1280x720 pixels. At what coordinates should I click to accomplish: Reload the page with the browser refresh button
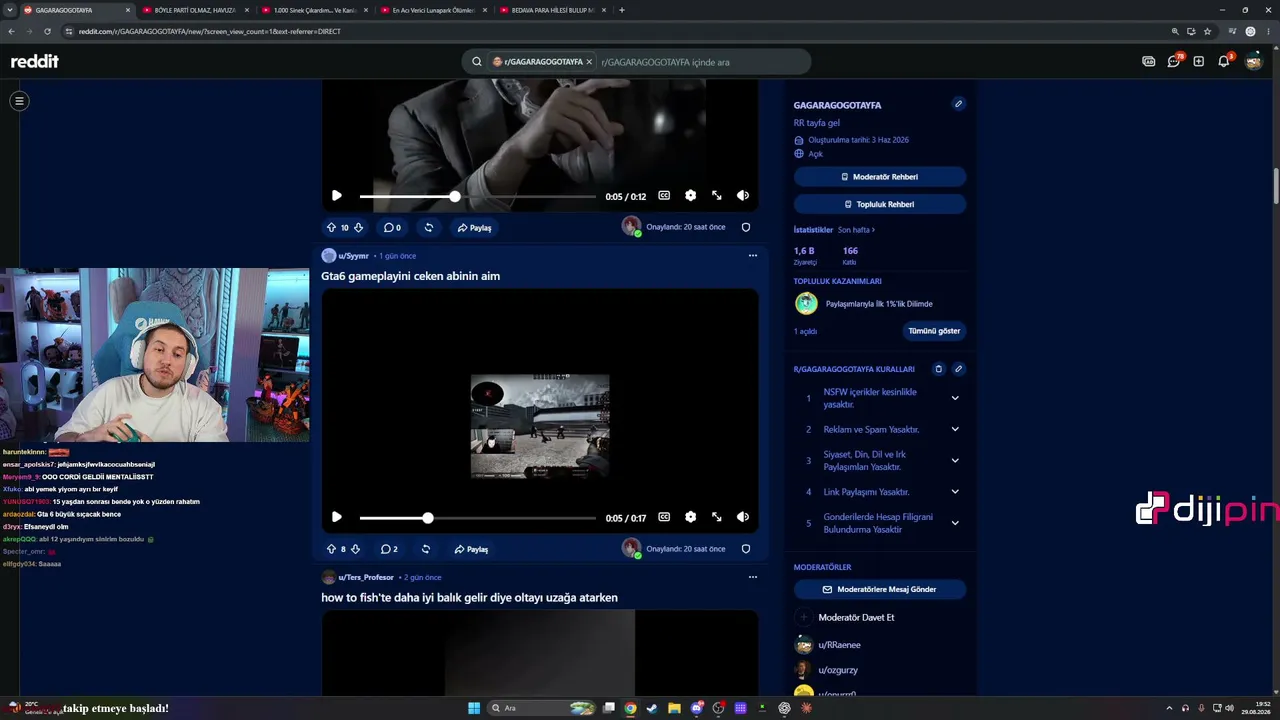(x=46, y=31)
